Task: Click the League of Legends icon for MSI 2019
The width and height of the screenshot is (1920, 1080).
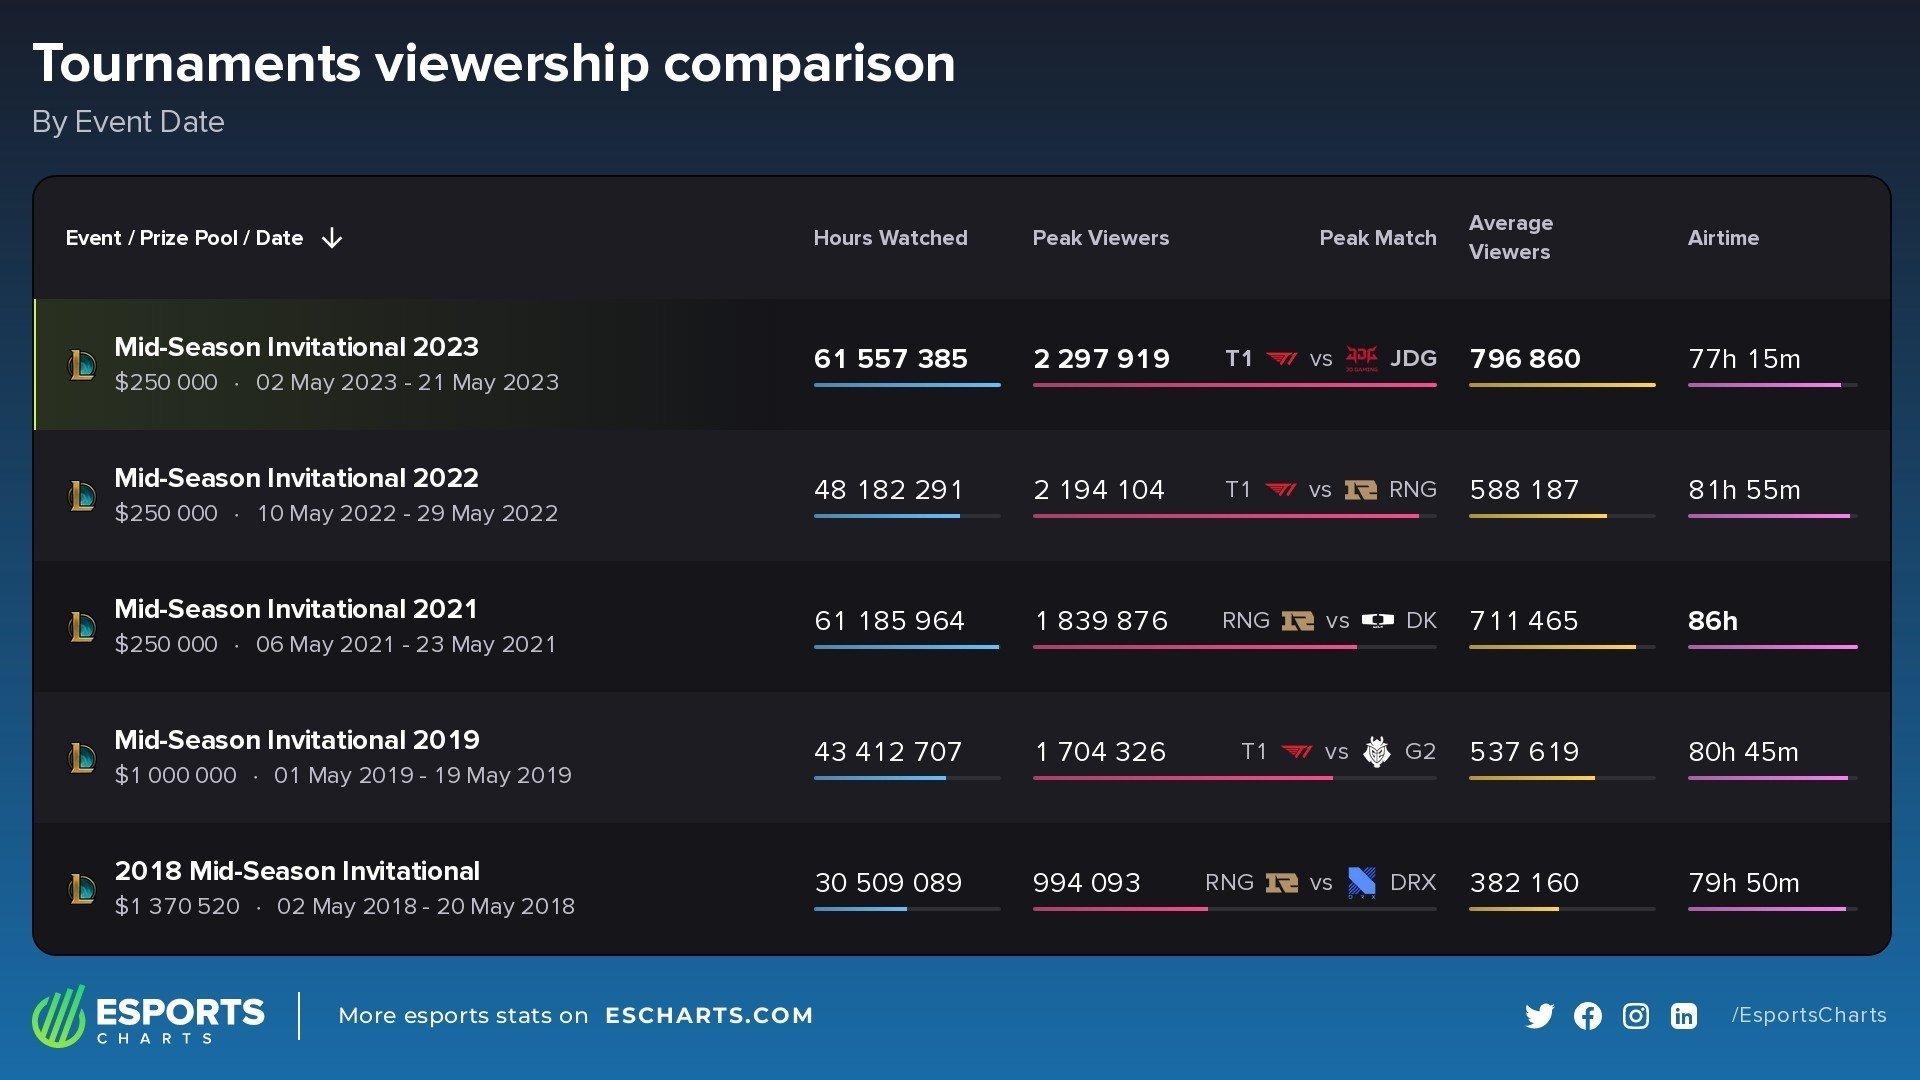Action: click(81, 758)
